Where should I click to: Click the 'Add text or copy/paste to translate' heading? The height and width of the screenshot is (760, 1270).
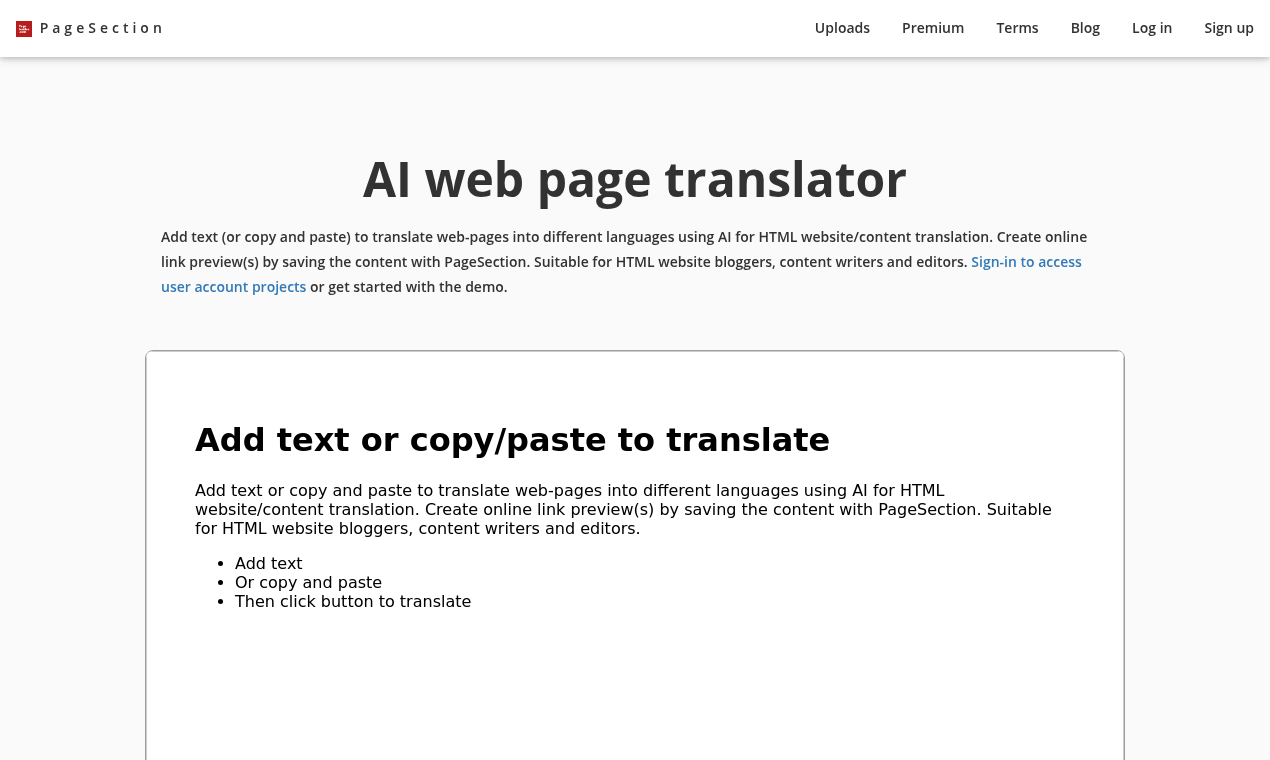click(x=512, y=440)
